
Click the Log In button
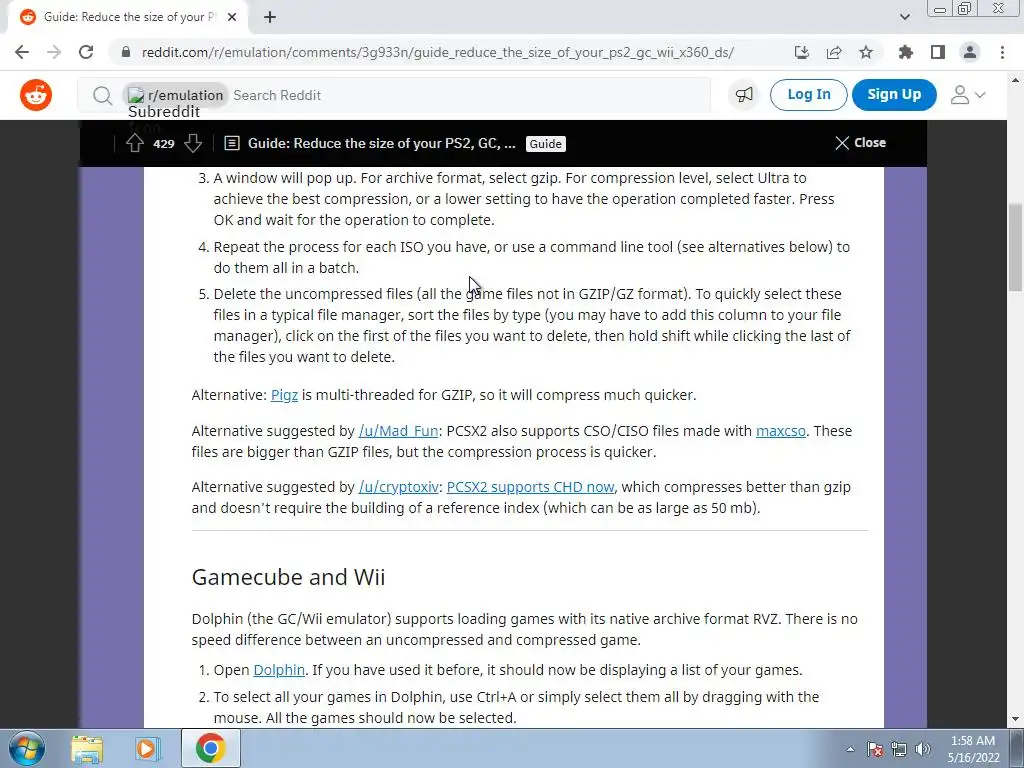click(x=808, y=95)
